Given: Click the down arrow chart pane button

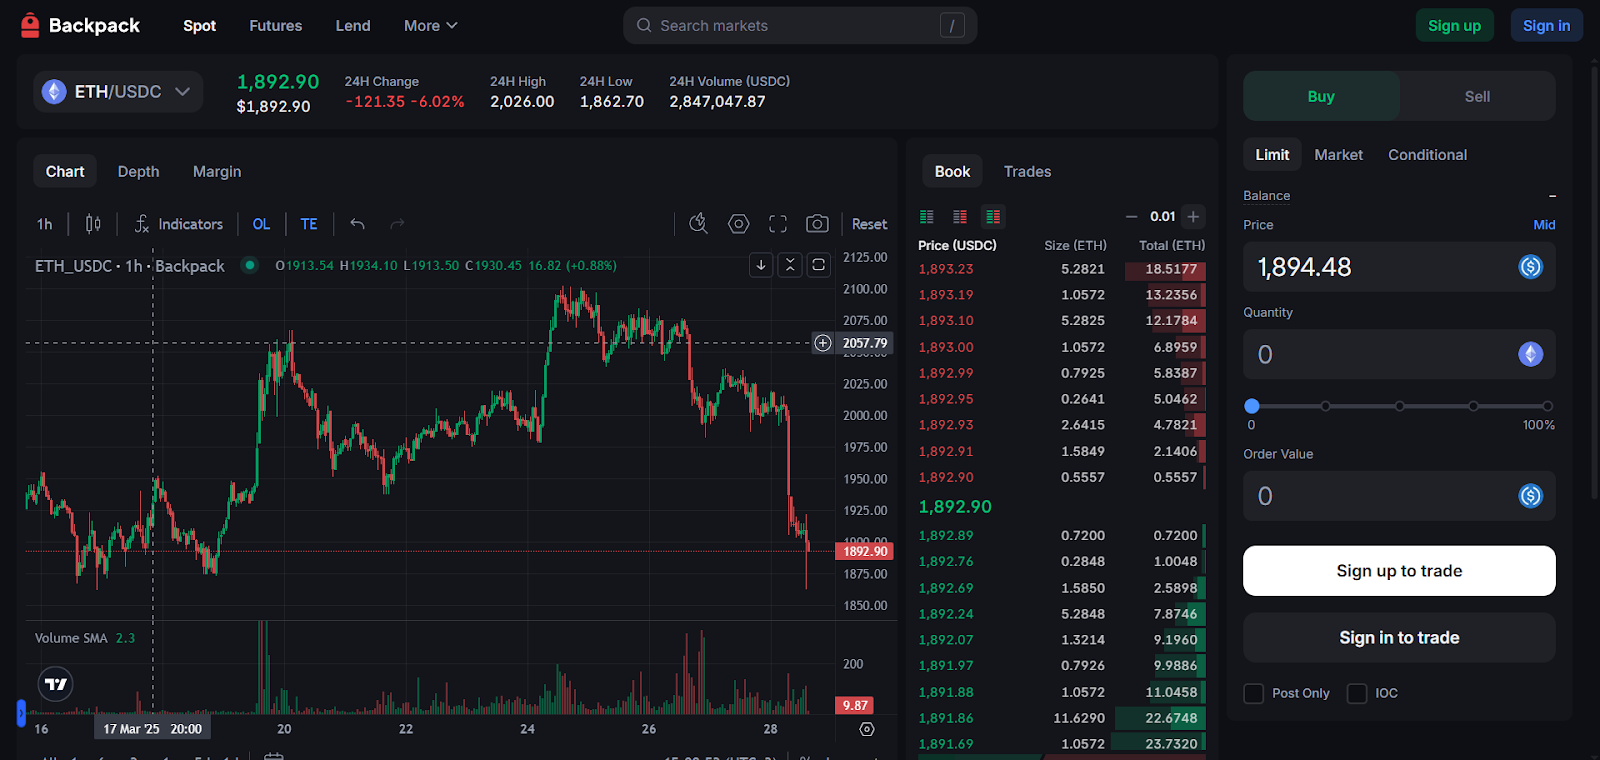Looking at the screenshot, I should pos(761,265).
